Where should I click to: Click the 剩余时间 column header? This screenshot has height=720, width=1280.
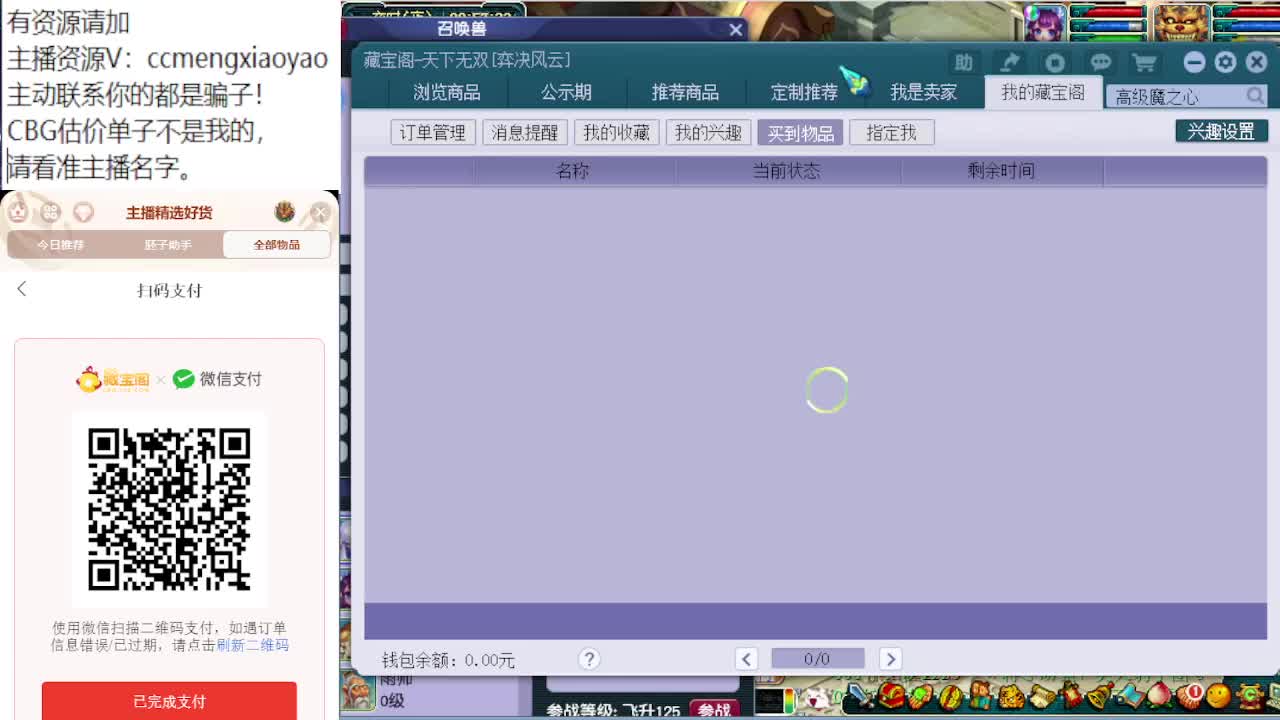pyautogui.click(x=1001, y=171)
